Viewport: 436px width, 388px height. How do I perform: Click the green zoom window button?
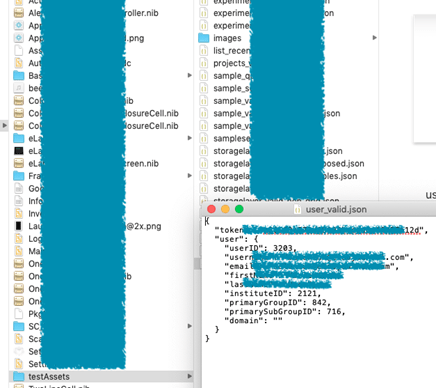tap(239, 209)
